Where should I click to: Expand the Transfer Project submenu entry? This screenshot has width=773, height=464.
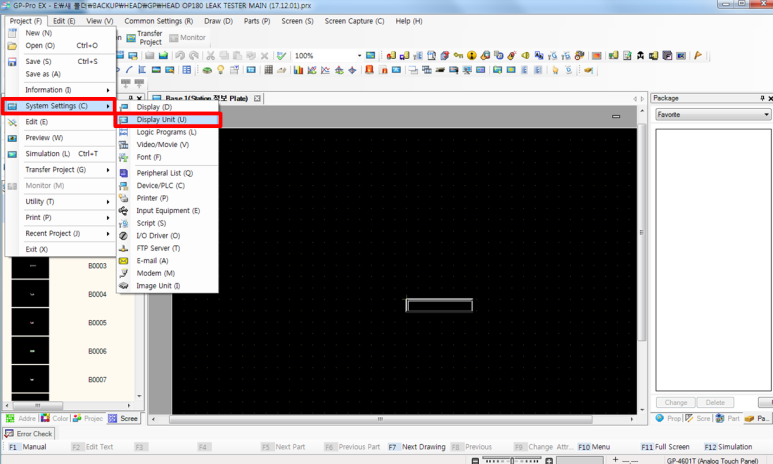point(60,170)
